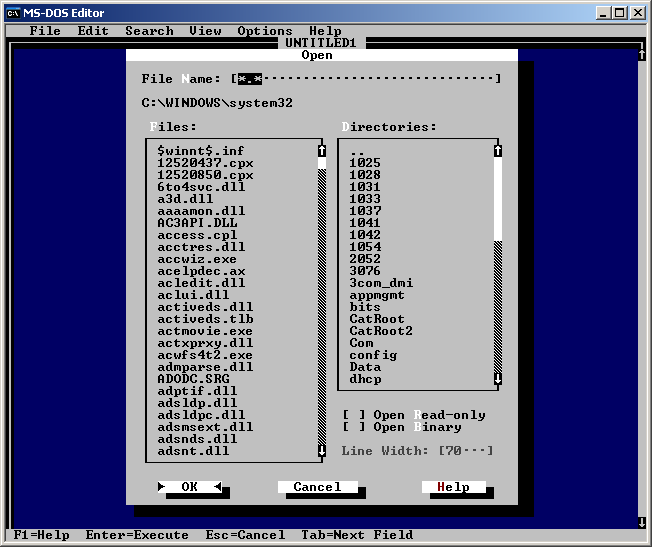Click the Line Width field
The width and height of the screenshot is (652, 547).
click(466, 450)
